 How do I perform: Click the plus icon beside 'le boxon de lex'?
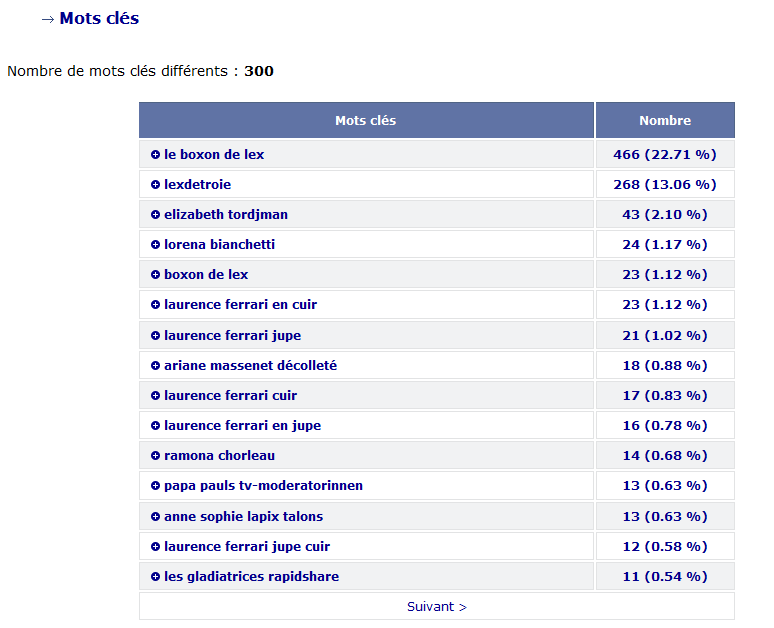click(x=155, y=155)
